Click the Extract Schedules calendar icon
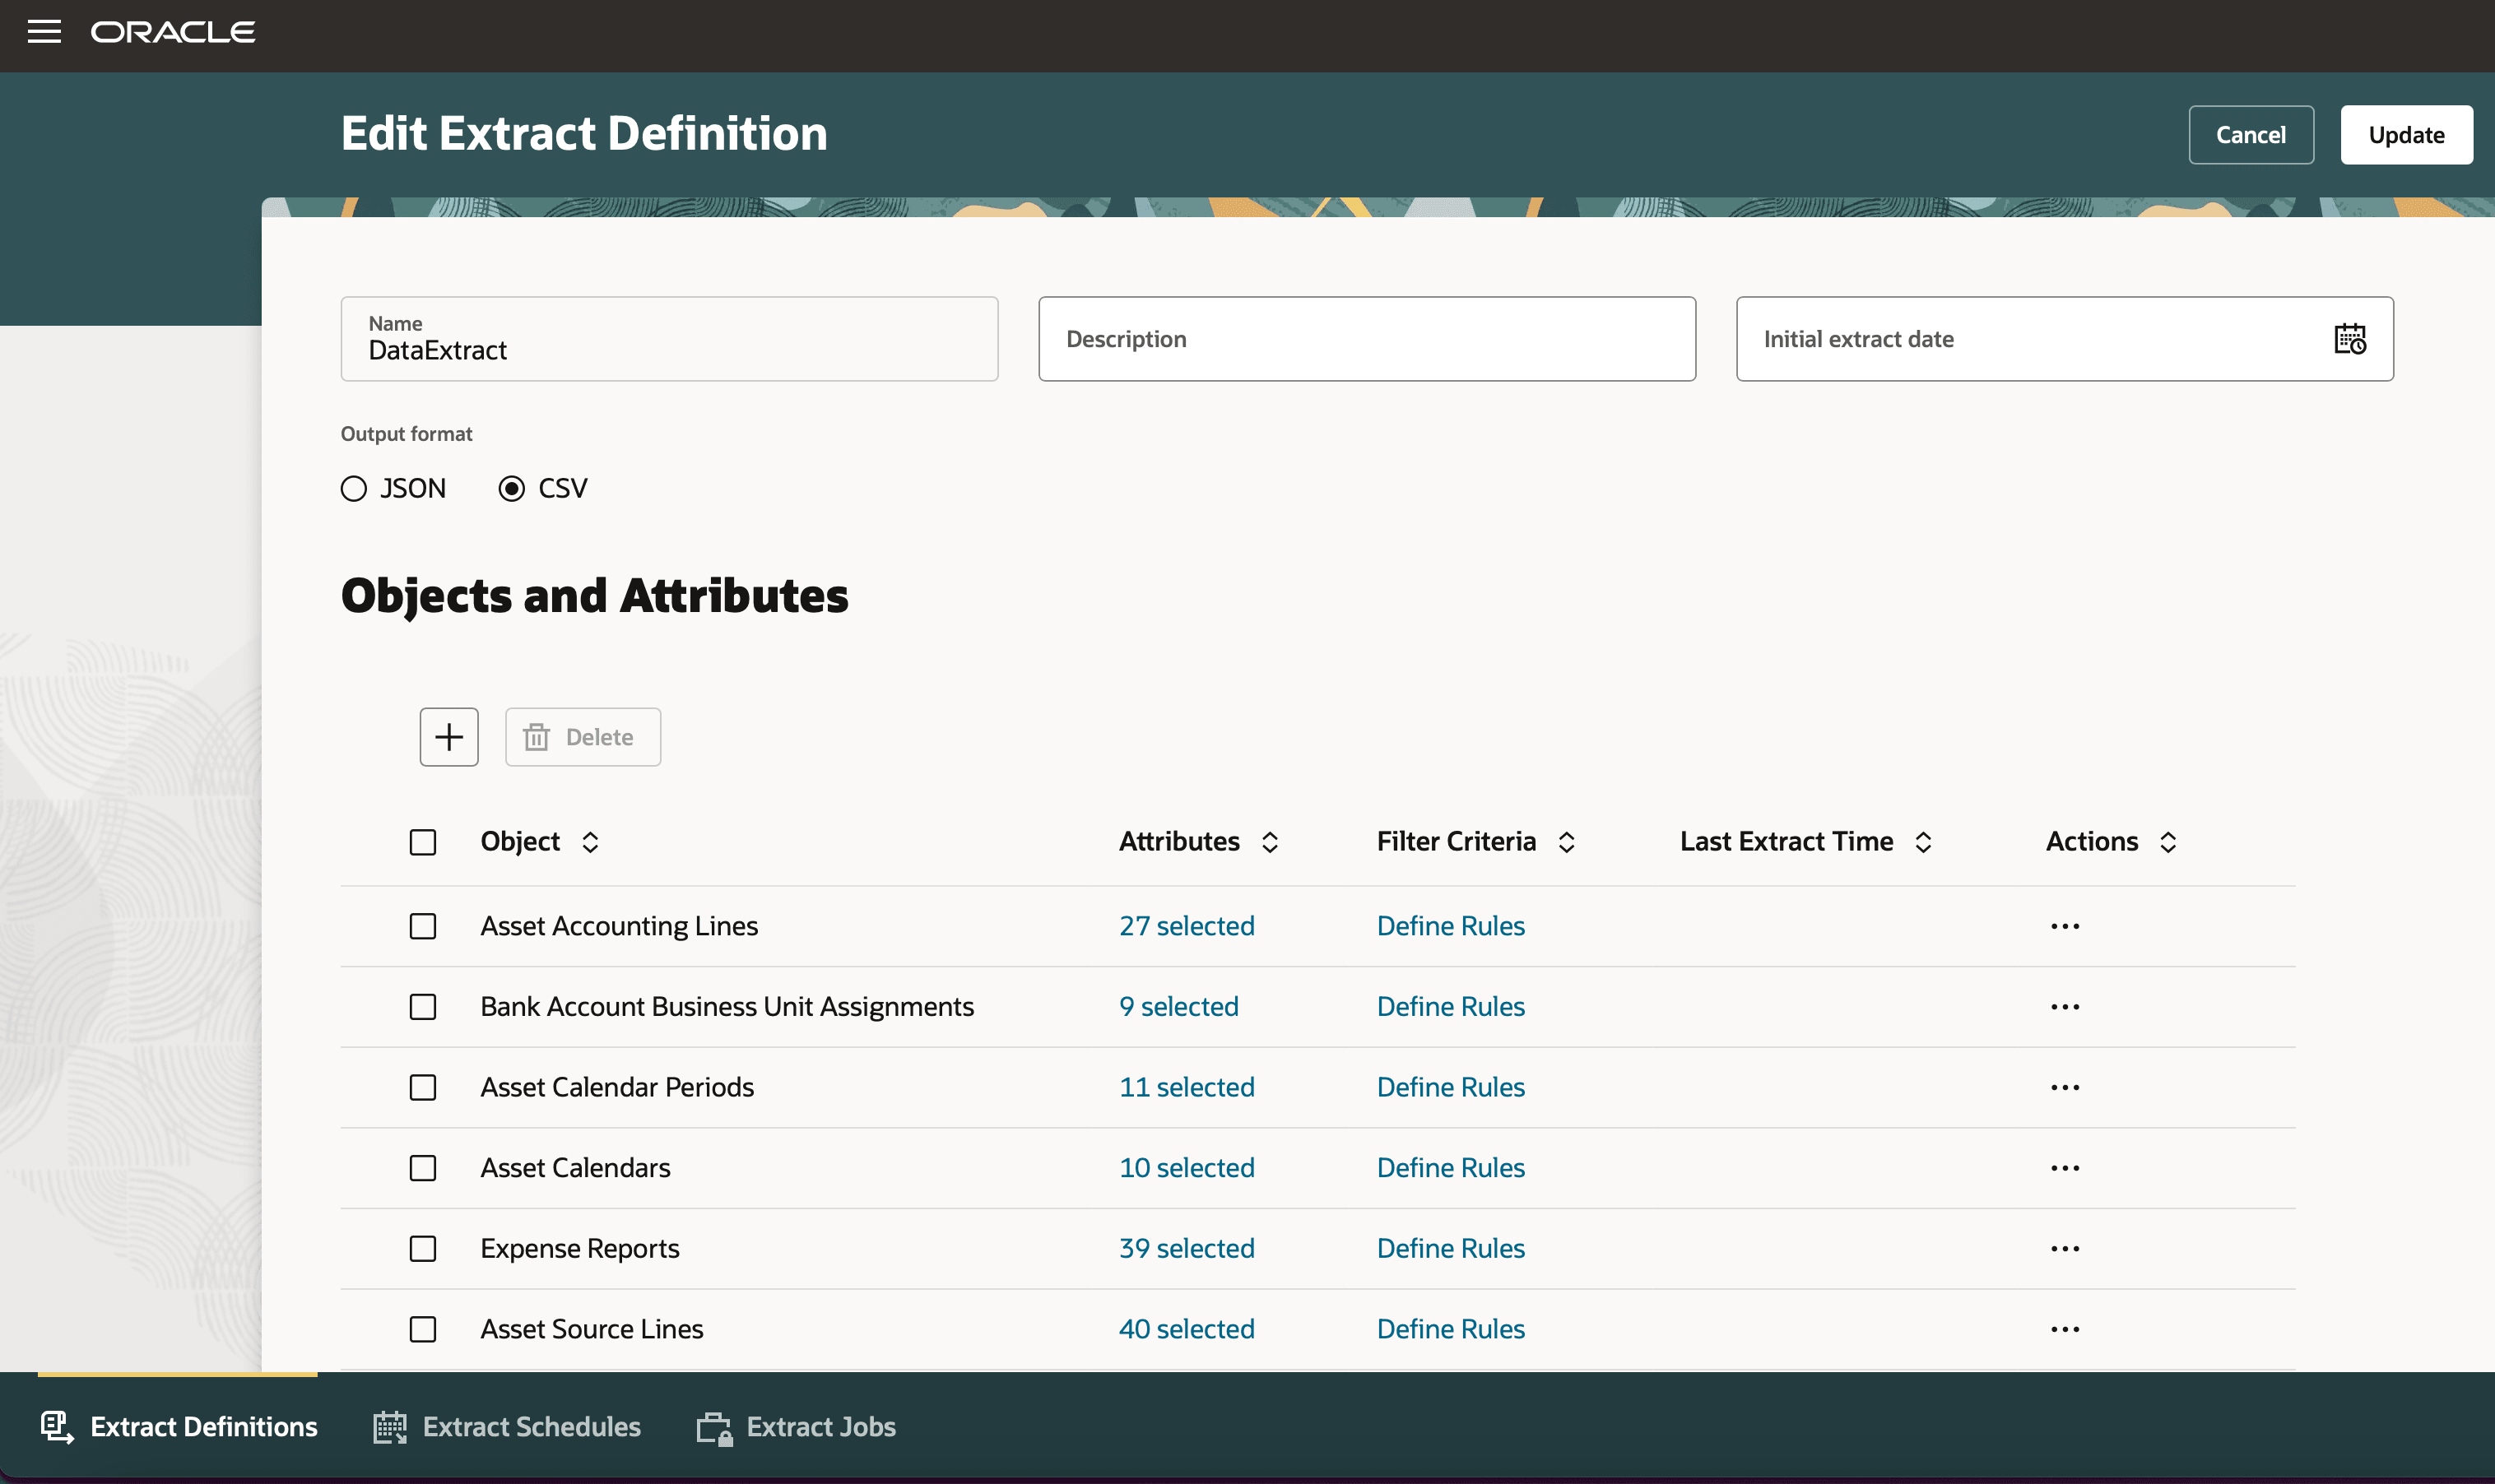This screenshot has height=1484, width=2495. pyautogui.click(x=389, y=1427)
